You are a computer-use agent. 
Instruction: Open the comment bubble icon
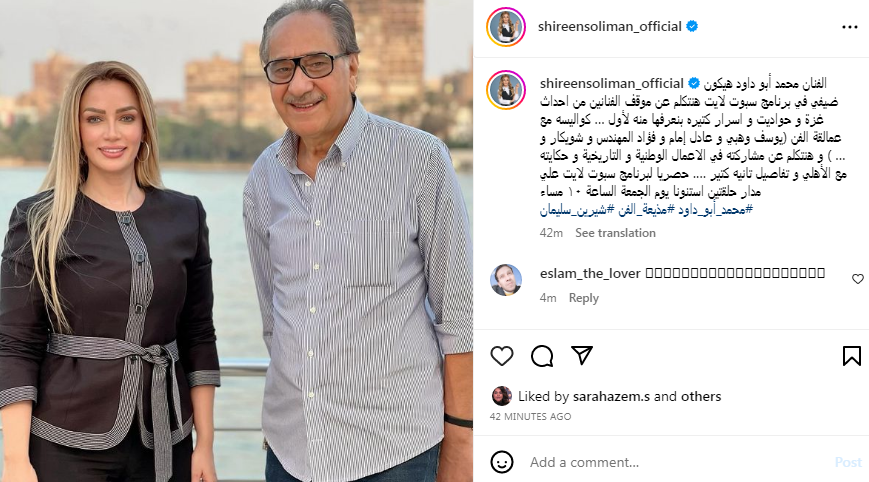542,356
